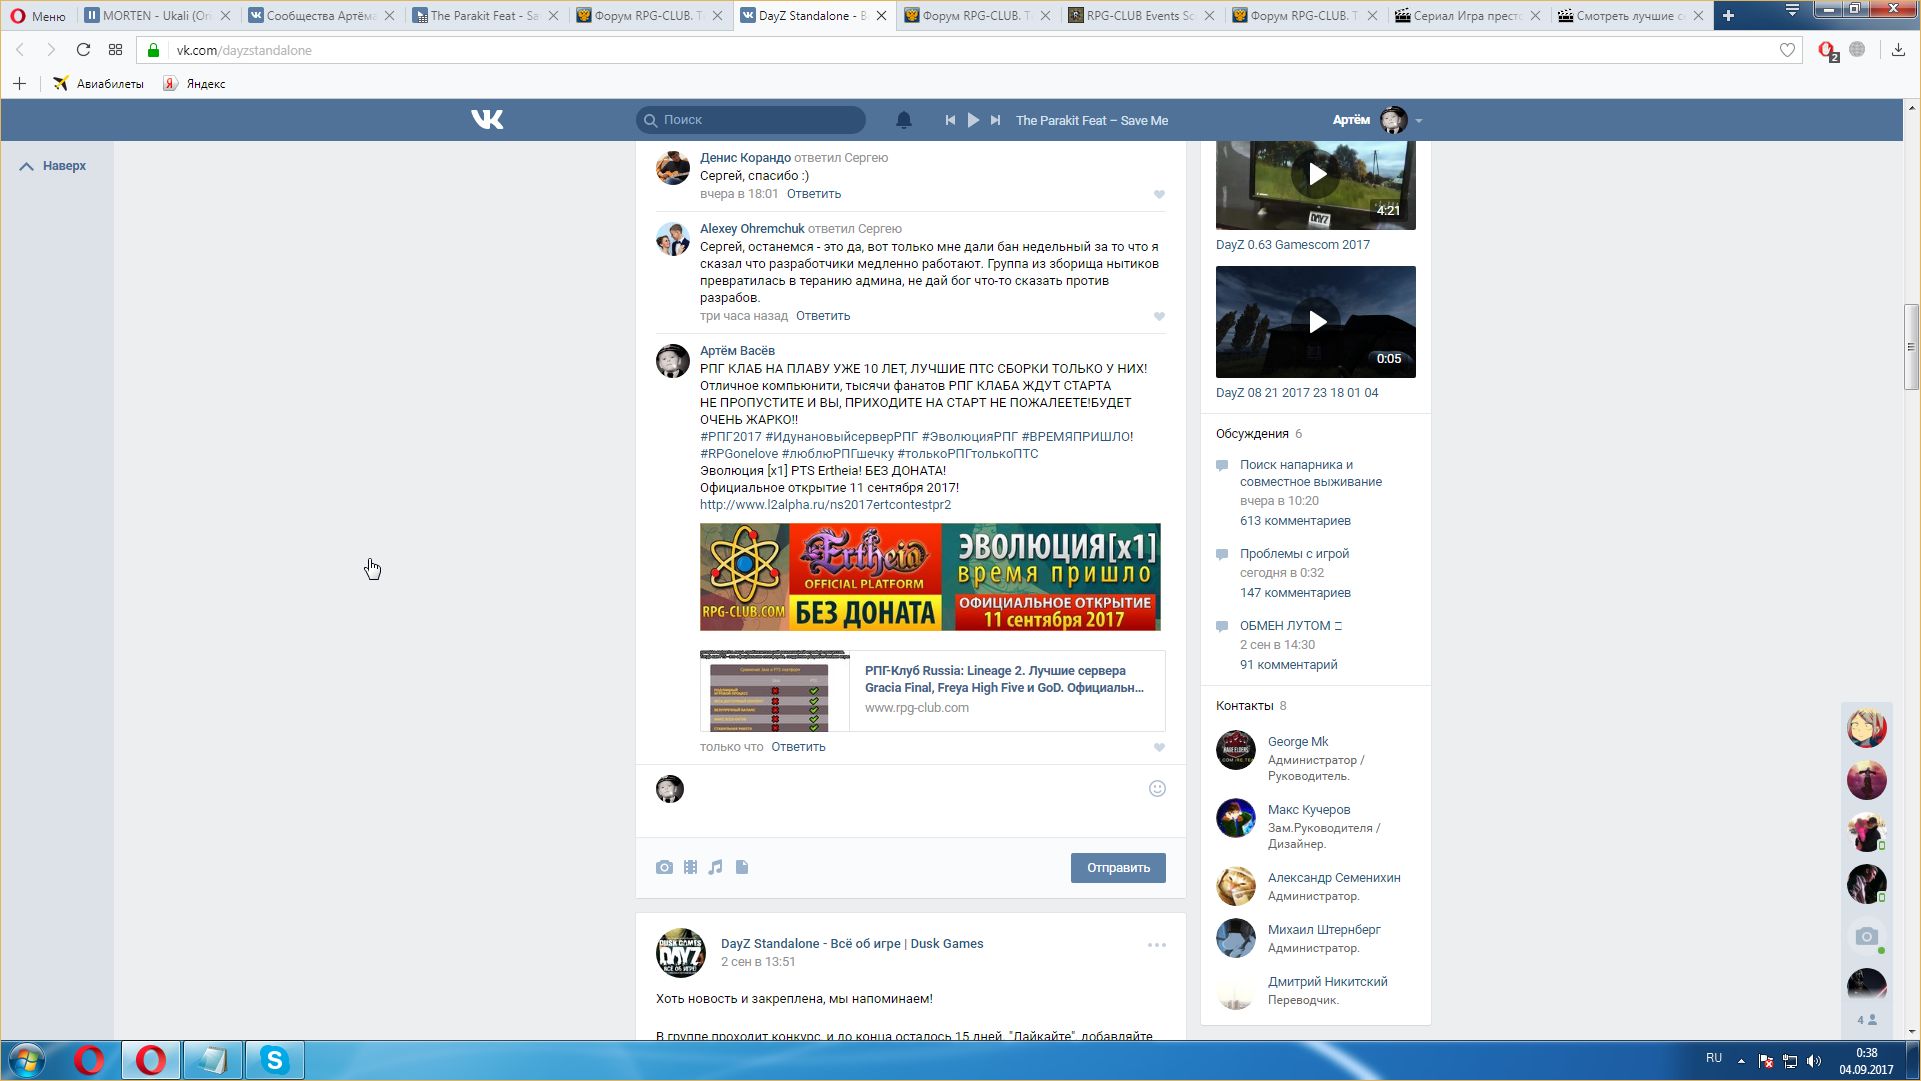The width and height of the screenshot is (1921, 1081).
Task: Open a new browser tab
Action: click(x=1728, y=15)
